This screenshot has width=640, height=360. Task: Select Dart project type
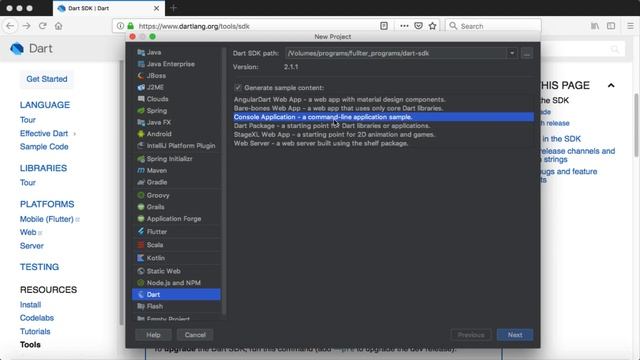(x=176, y=294)
